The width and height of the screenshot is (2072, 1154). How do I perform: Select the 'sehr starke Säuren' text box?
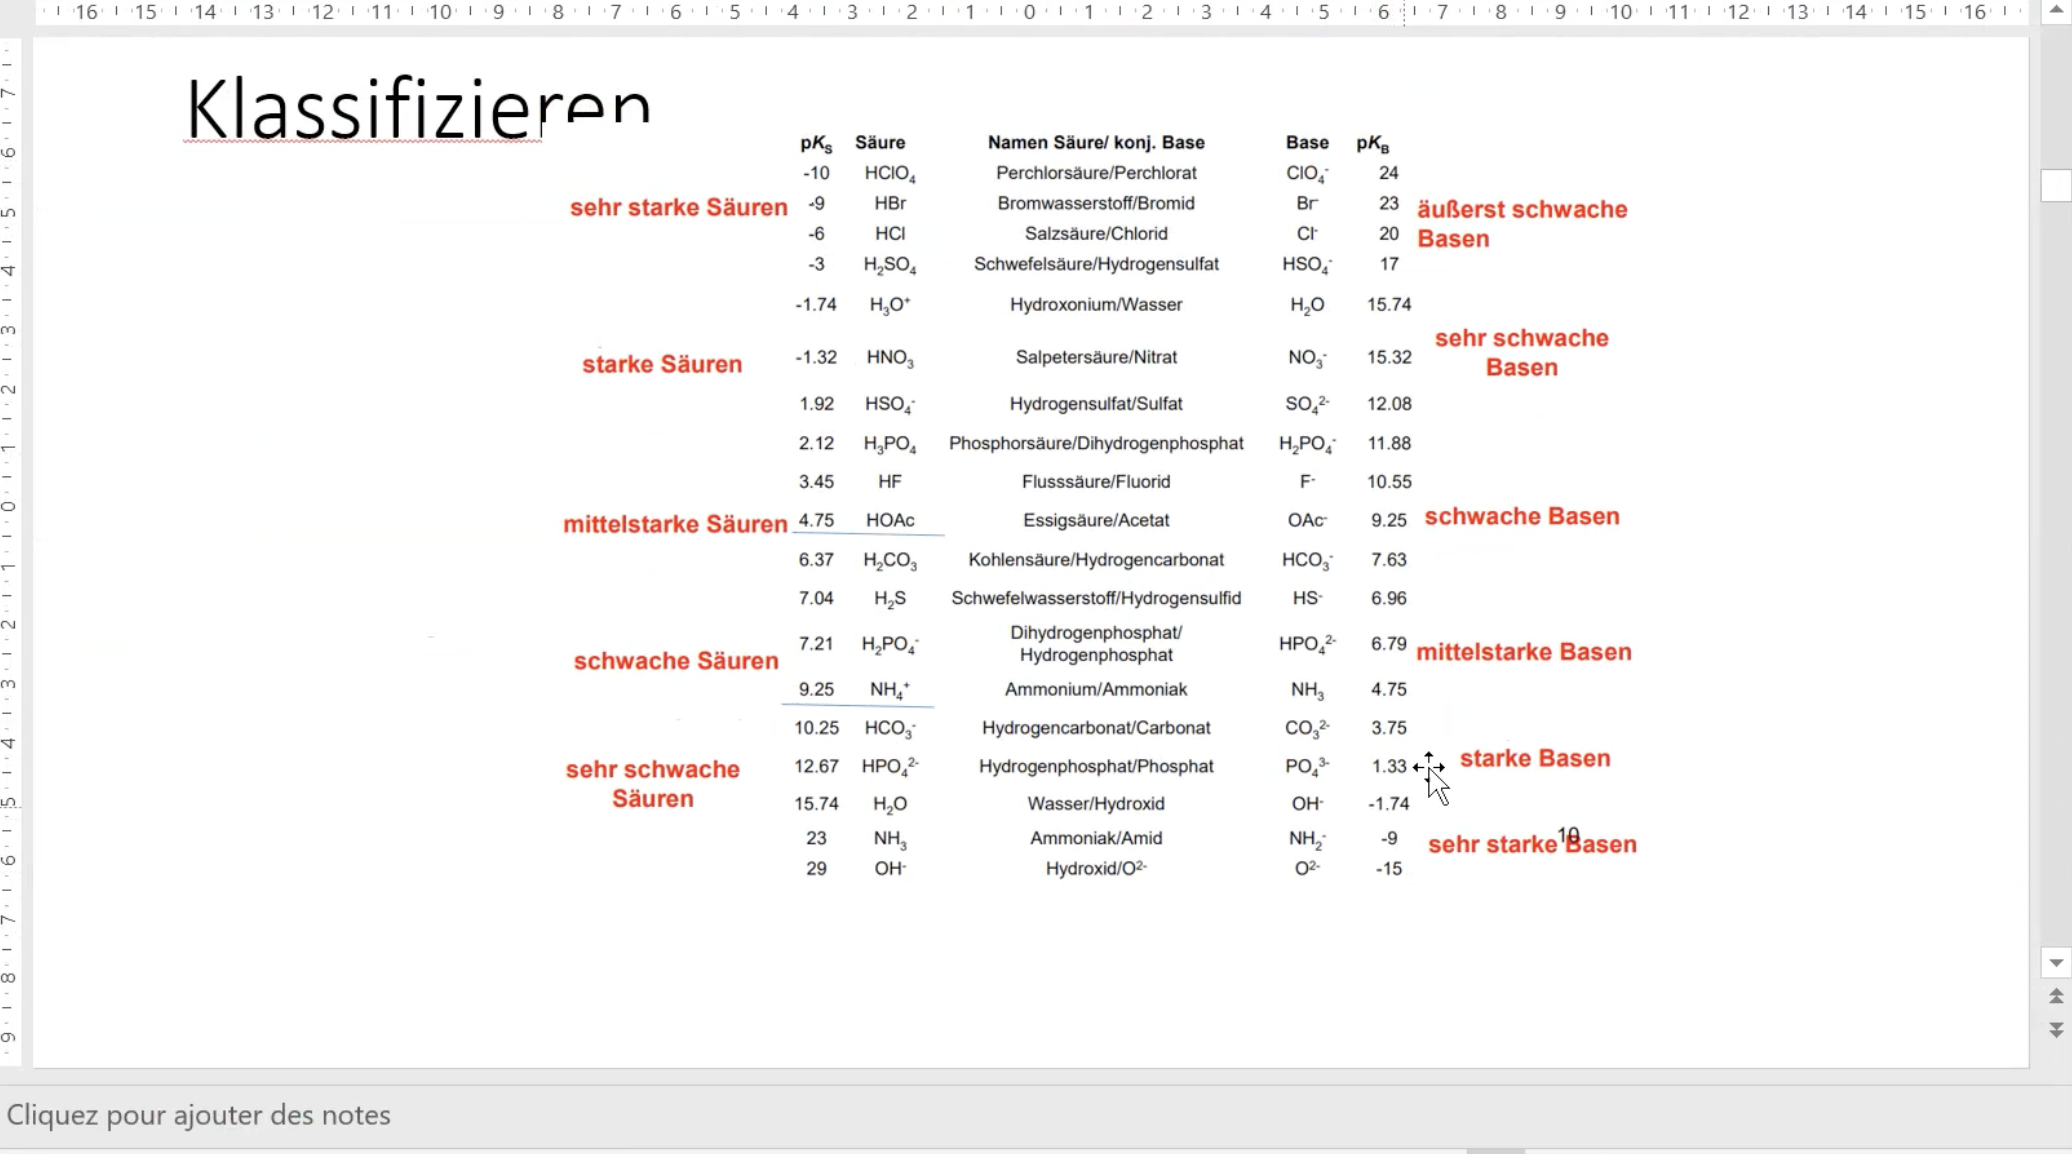(678, 208)
